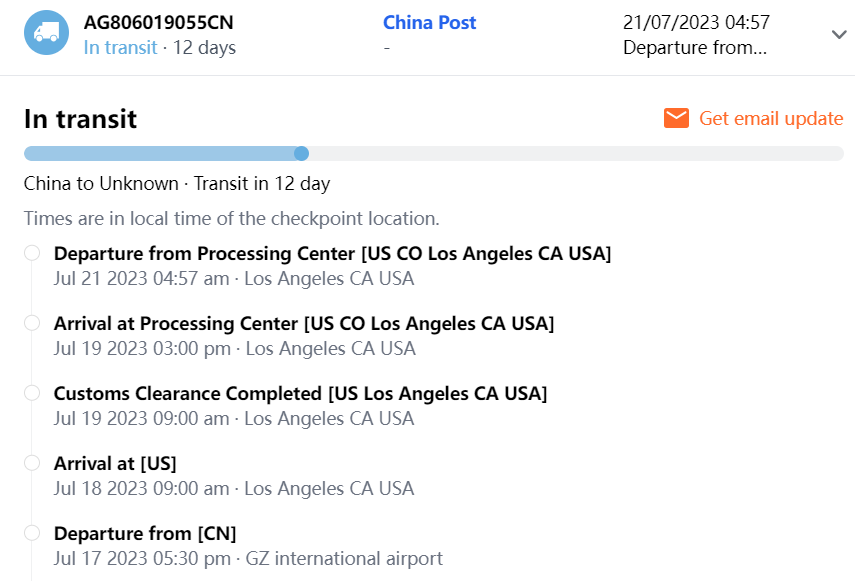The width and height of the screenshot is (855, 581).
Task: Collapse tracking details with the chevron arrow
Action: (839, 35)
